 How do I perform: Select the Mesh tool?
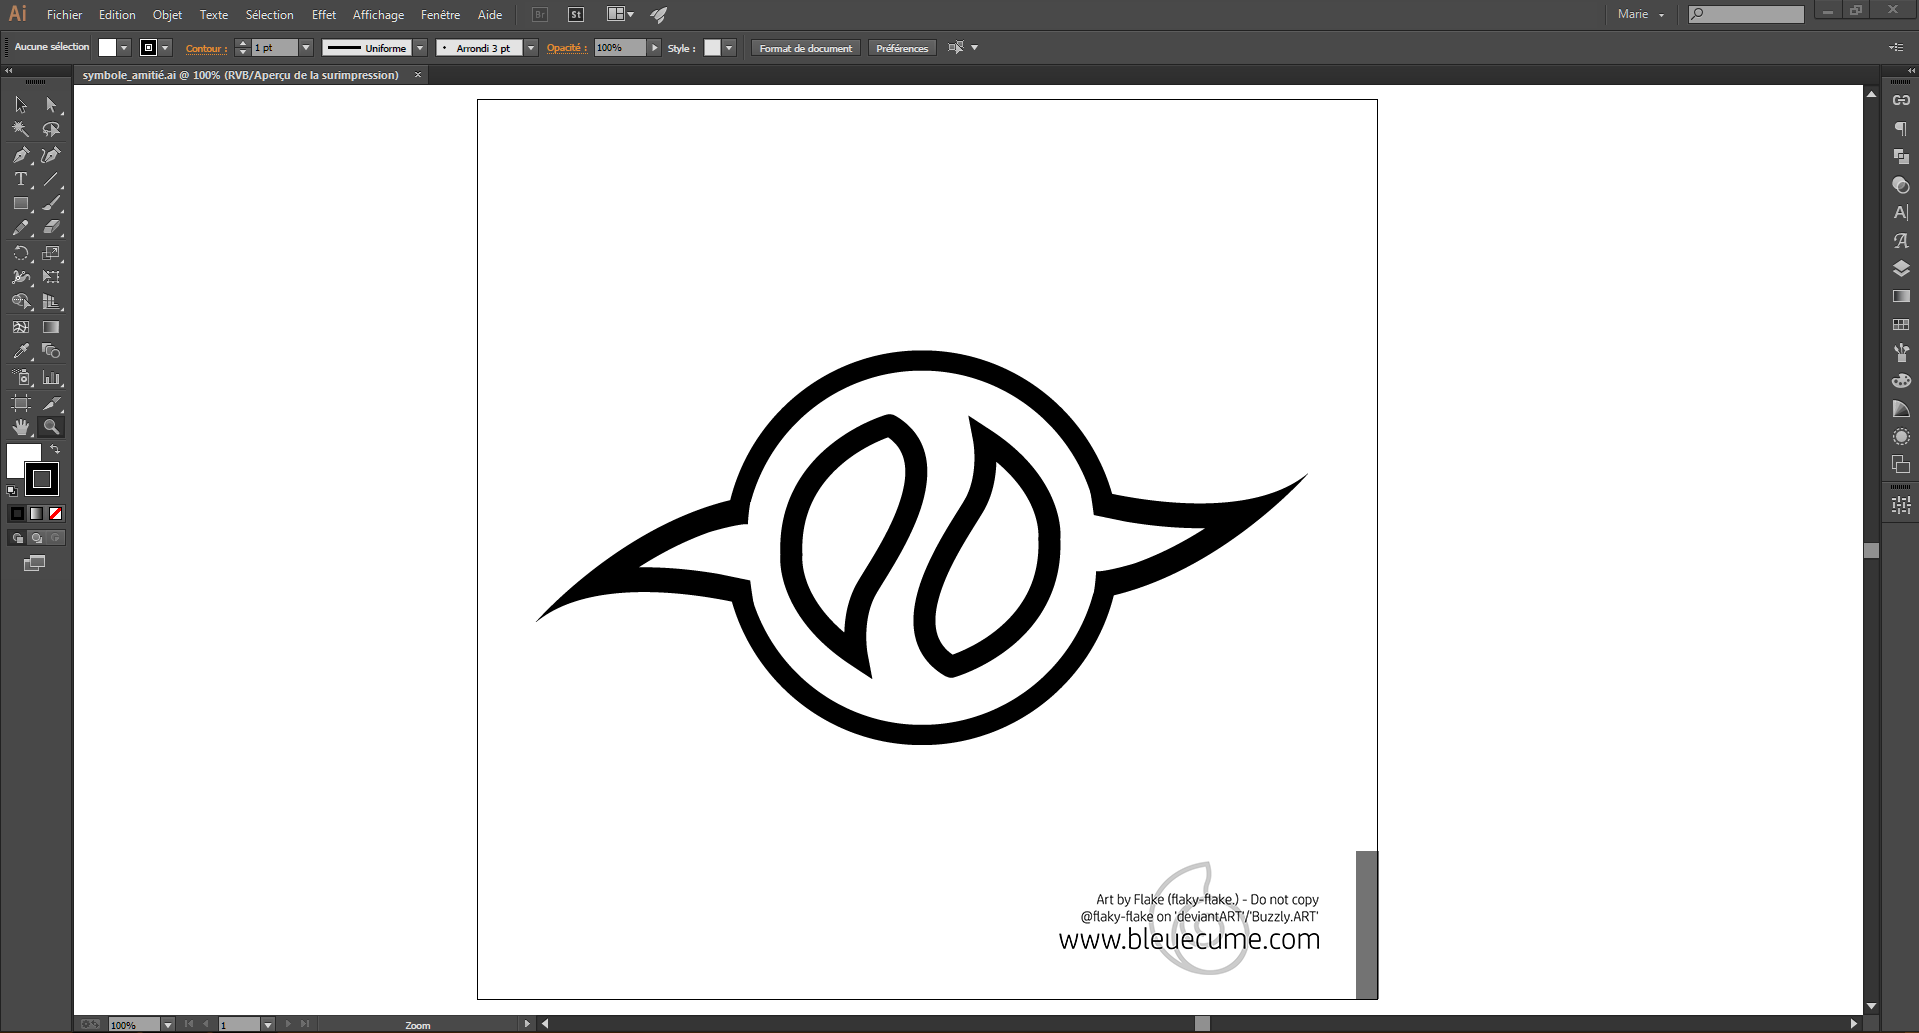21,327
